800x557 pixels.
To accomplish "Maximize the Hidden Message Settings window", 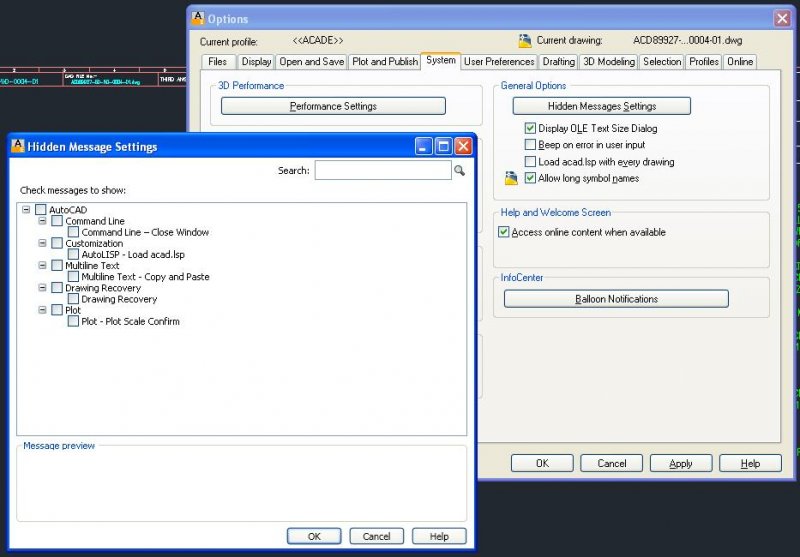I will click(x=443, y=146).
